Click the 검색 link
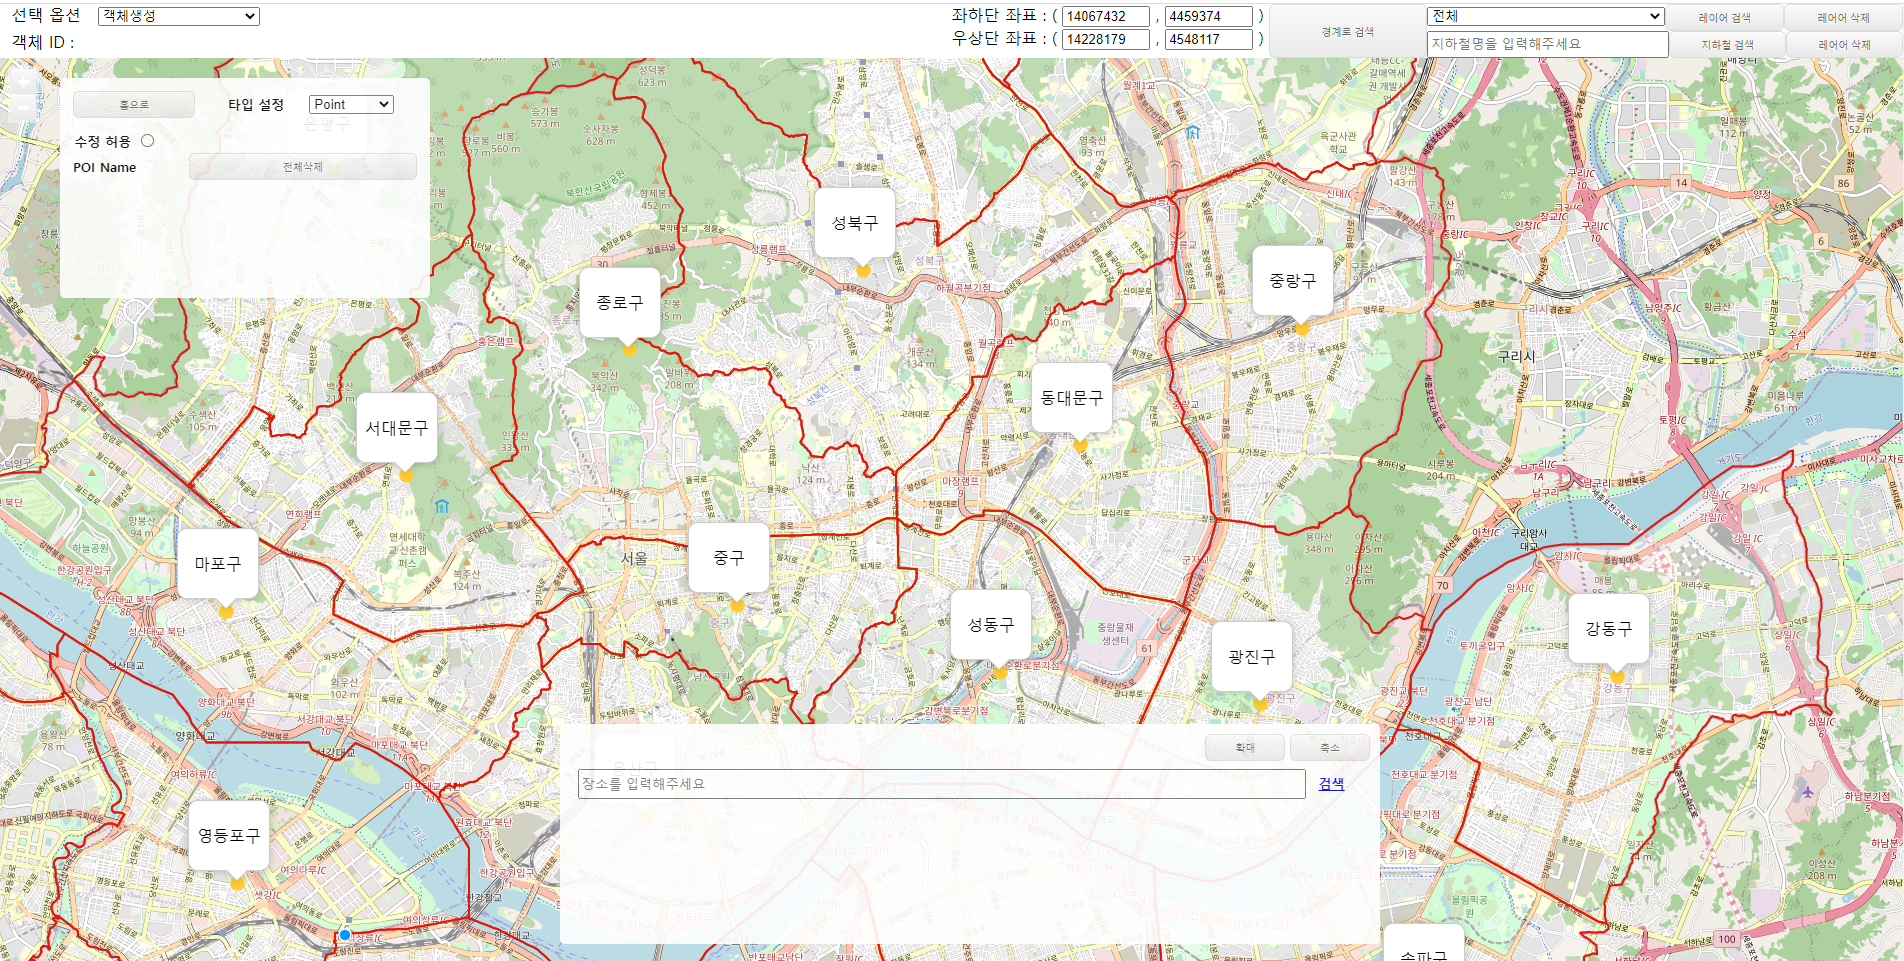This screenshot has height=961, width=1904. point(1331,783)
